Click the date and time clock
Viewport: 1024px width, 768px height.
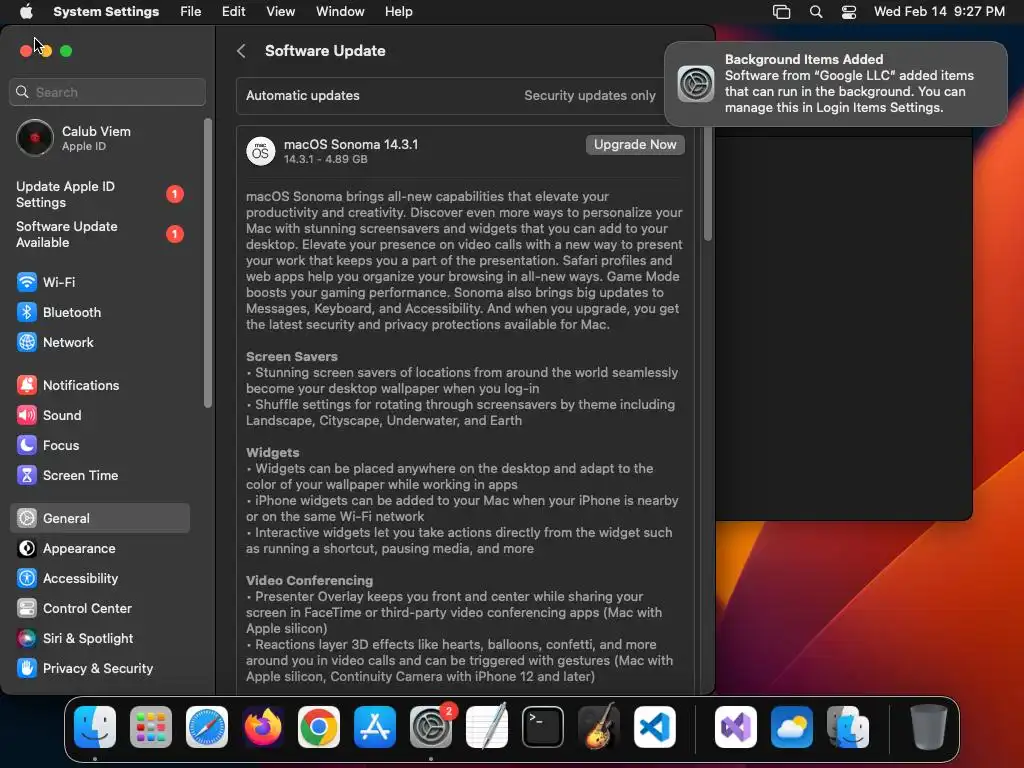(939, 12)
